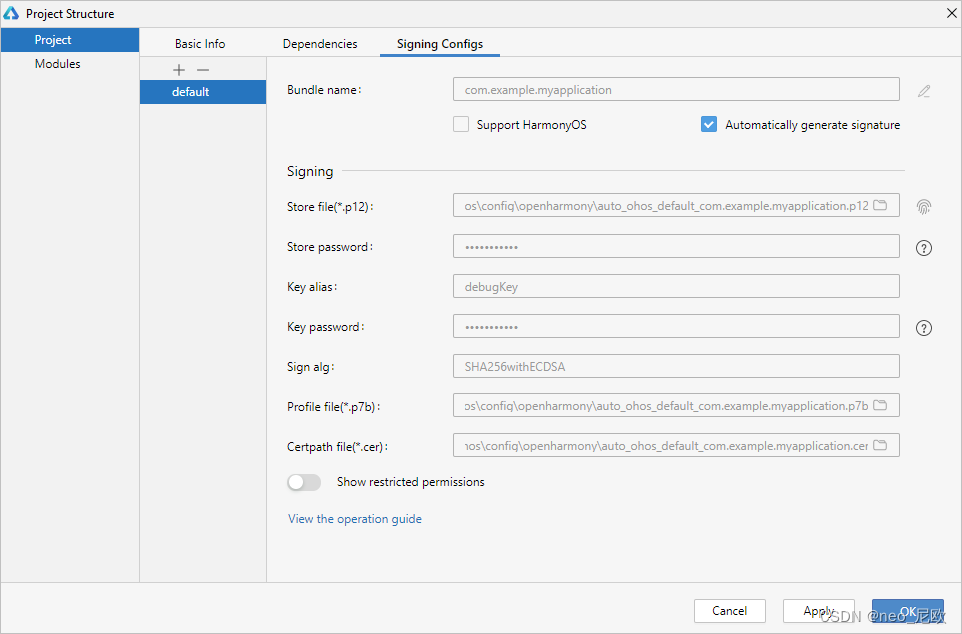Browse for Store file p12 folder icon
Image resolution: width=962 pixels, height=634 pixels.
(880, 205)
